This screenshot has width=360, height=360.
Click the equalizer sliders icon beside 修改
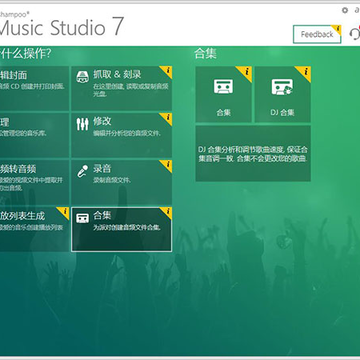point(82,124)
